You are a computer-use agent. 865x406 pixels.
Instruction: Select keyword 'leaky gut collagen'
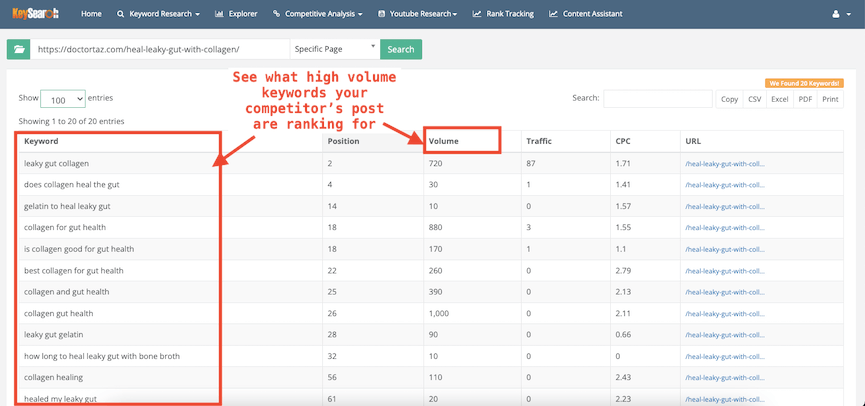56,163
